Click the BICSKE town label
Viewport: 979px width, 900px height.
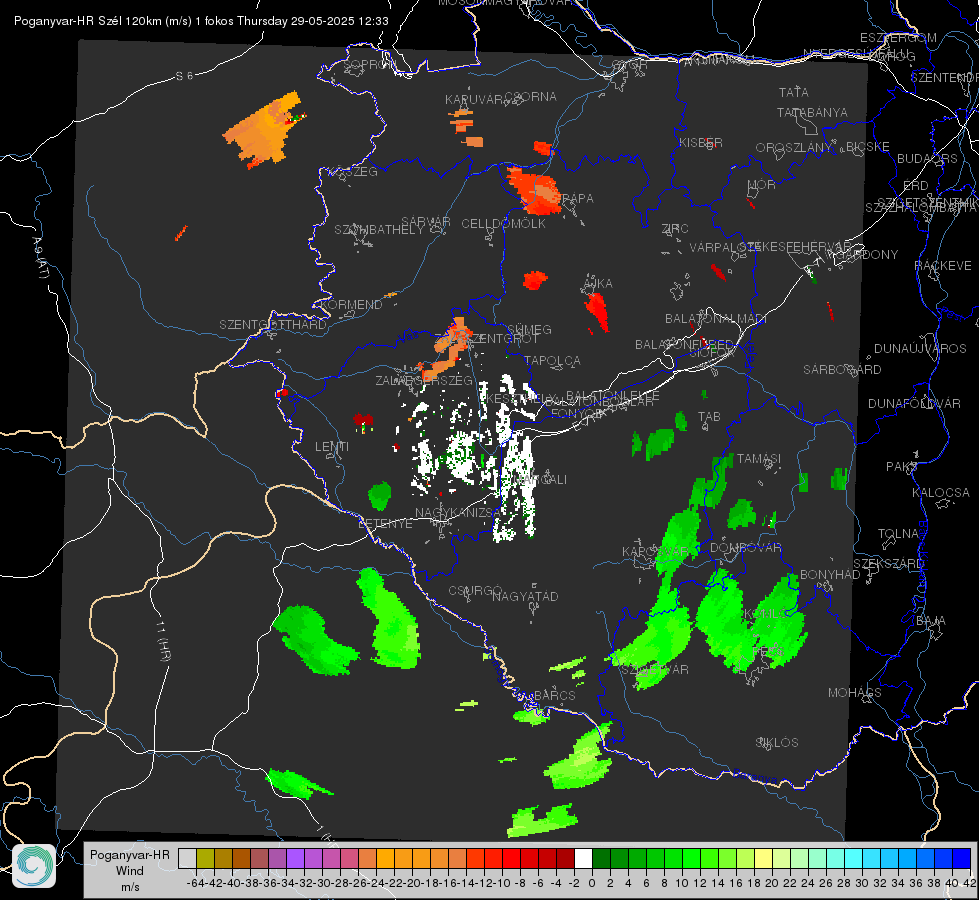point(868,147)
